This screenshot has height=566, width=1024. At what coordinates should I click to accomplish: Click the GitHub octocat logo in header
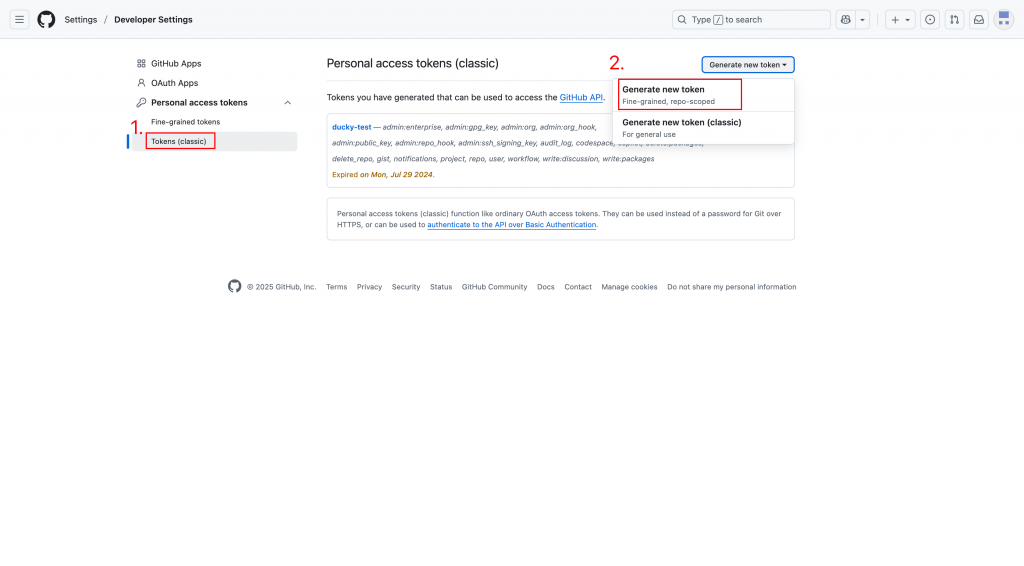pos(46,20)
